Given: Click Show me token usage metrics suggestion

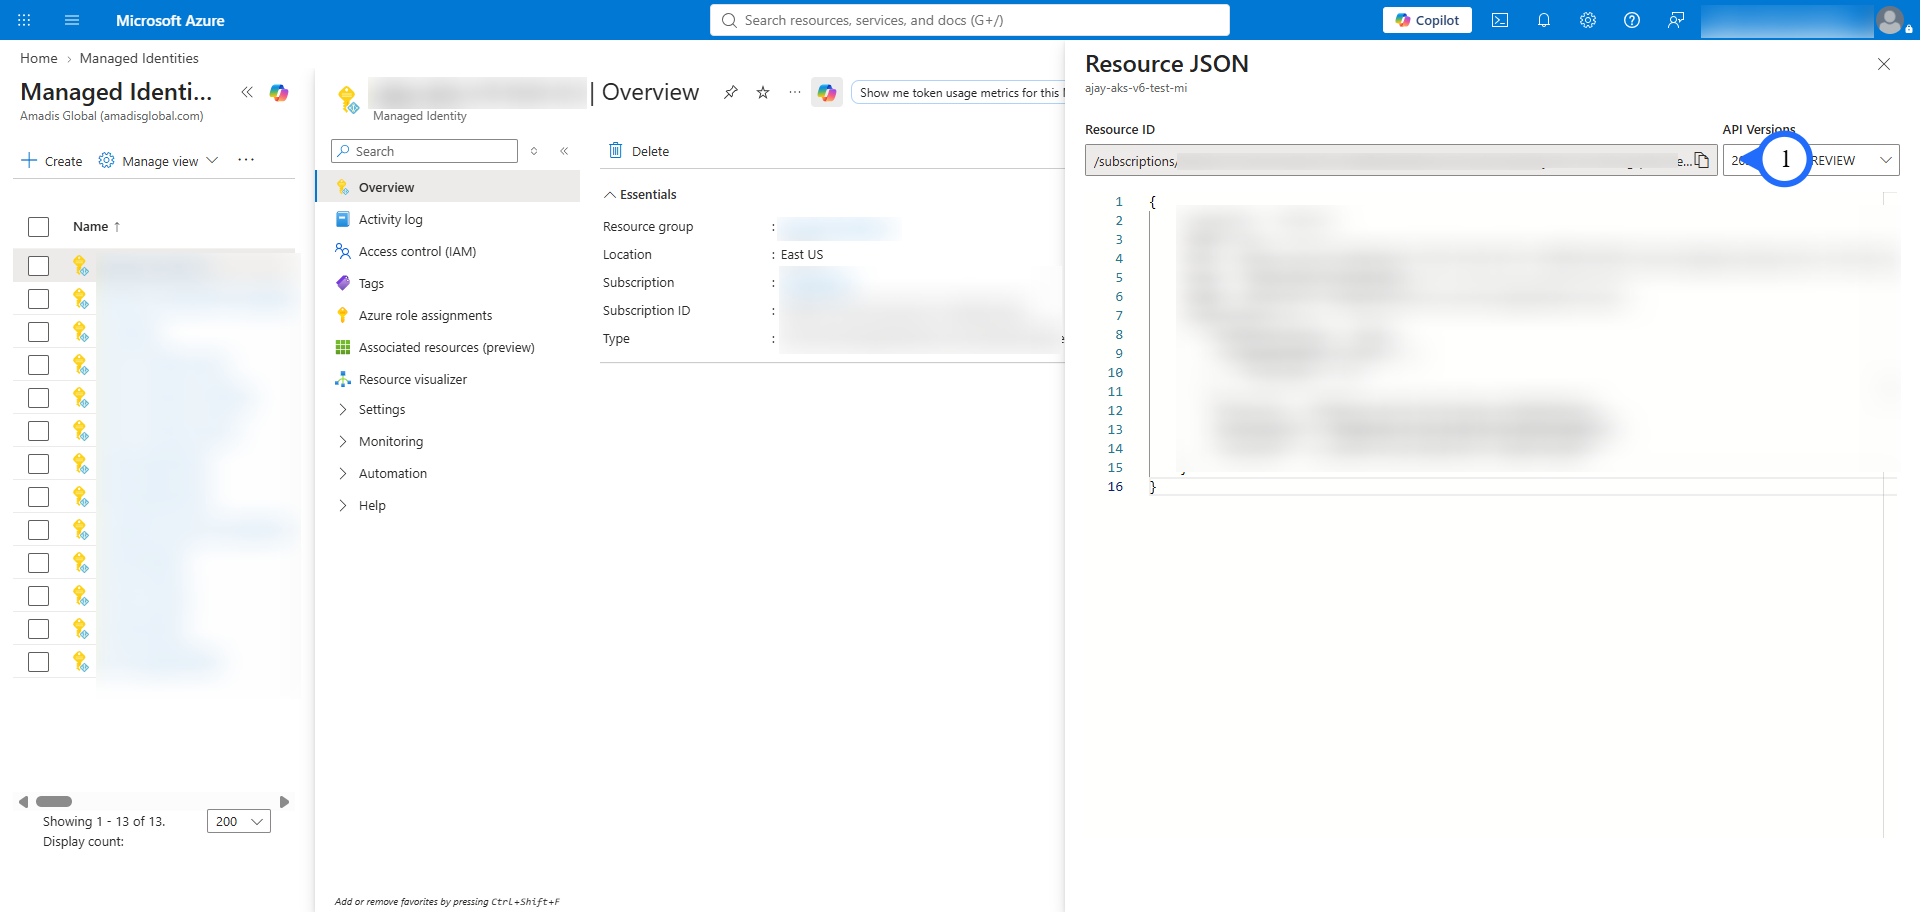Looking at the screenshot, I should point(958,92).
